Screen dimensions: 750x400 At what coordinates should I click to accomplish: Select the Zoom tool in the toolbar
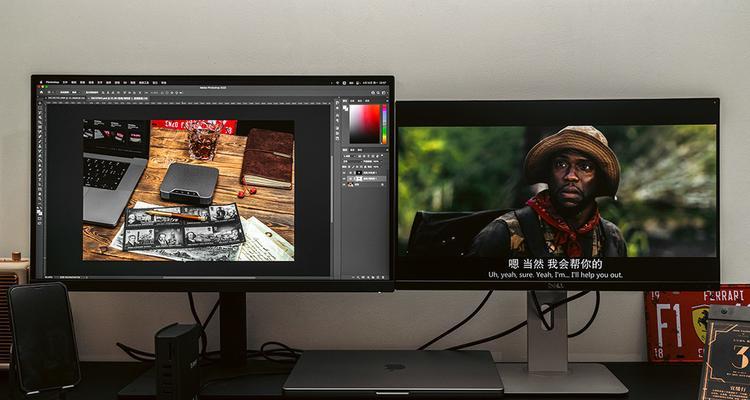tap(40, 199)
